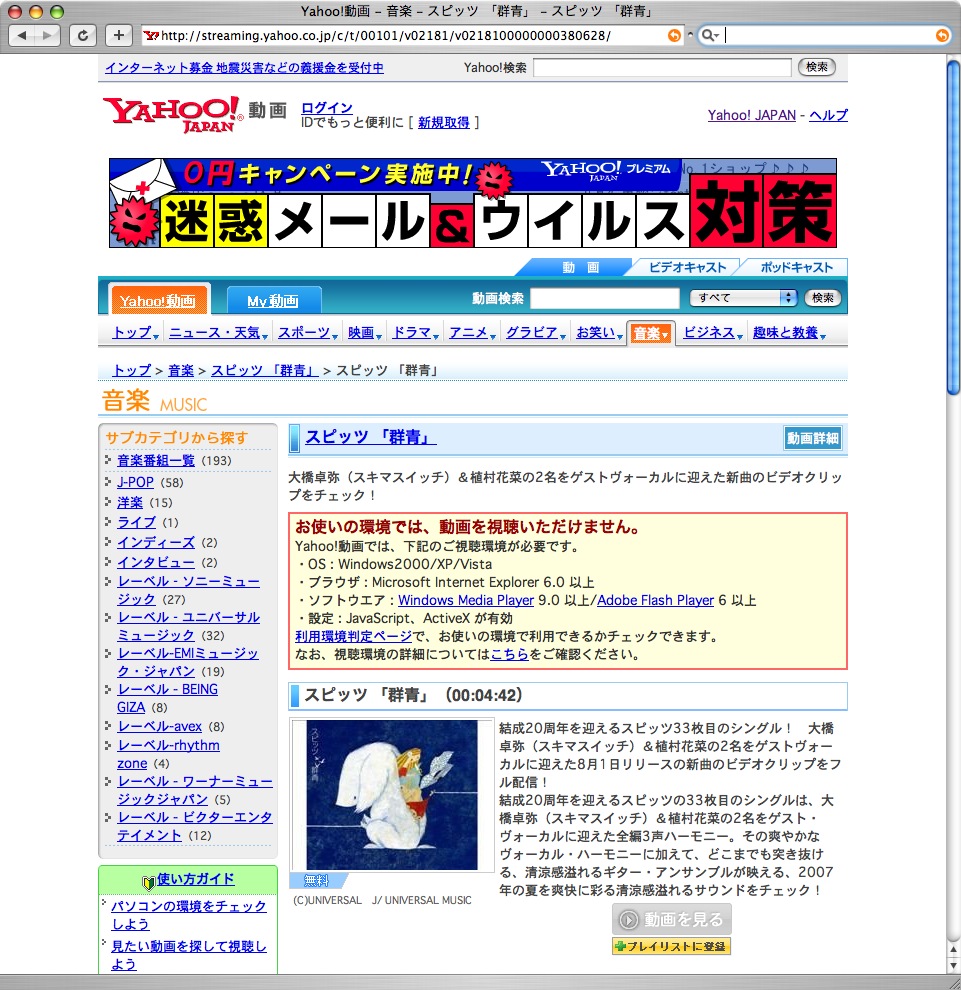The height and width of the screenshot is (990, 961).
Task: Click the orange snapback icon in search field
Action: [x=941, y=35]
